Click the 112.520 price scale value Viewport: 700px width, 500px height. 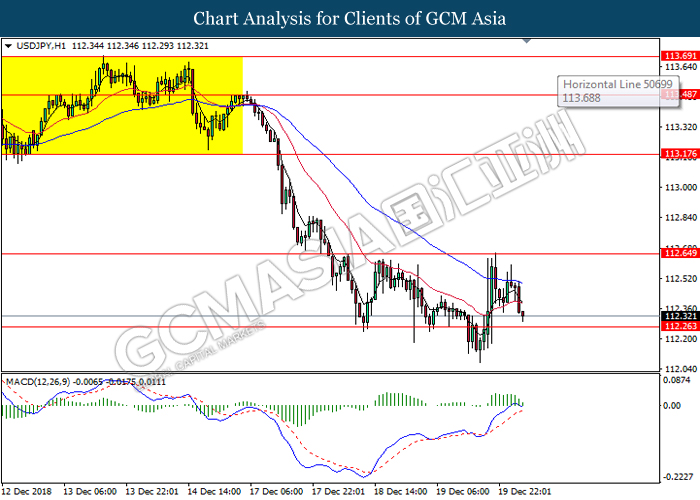(681, 279)
